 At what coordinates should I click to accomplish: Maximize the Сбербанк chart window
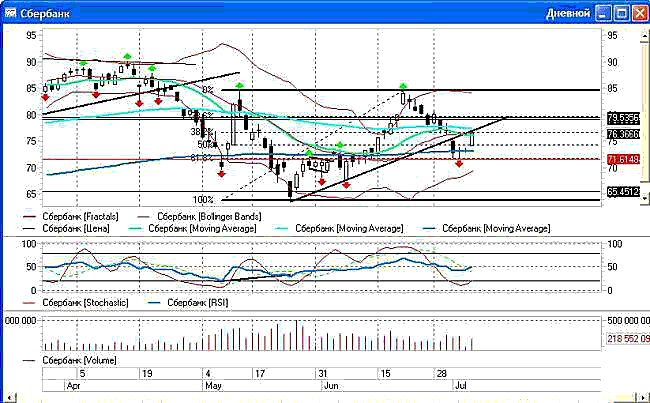coord(622,13)
